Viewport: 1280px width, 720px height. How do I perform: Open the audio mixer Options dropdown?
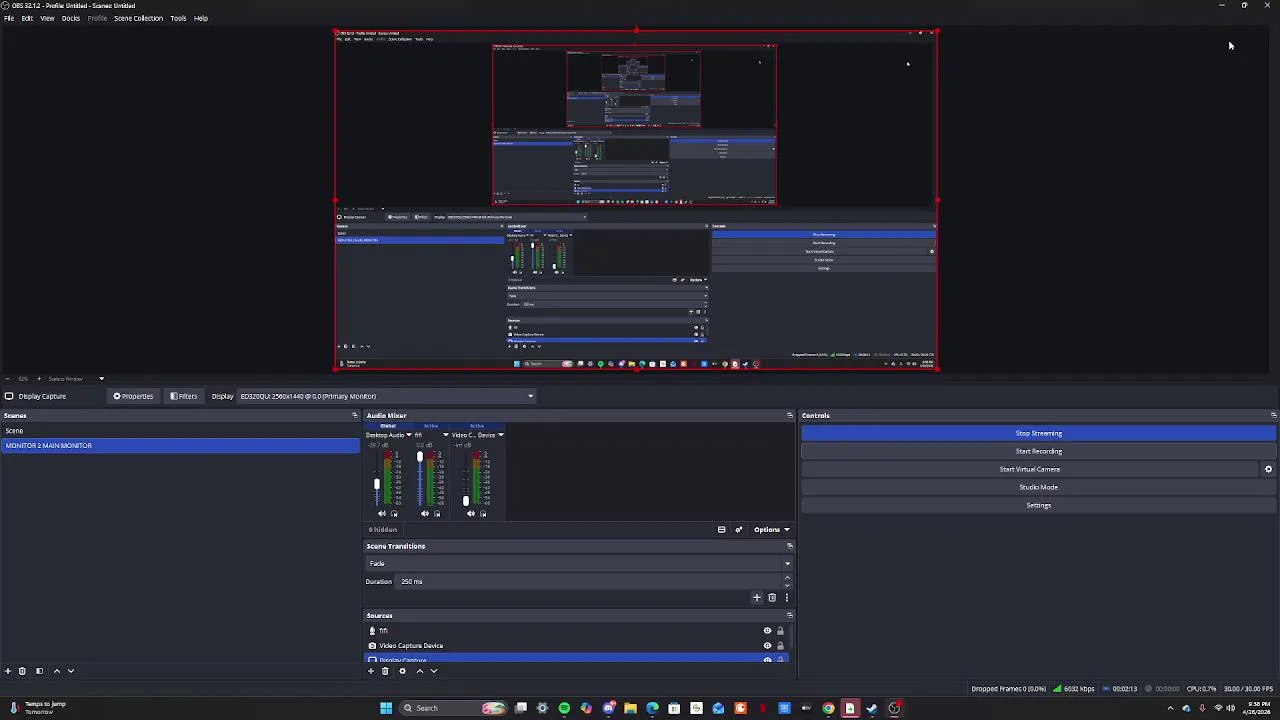click(771, 530)
